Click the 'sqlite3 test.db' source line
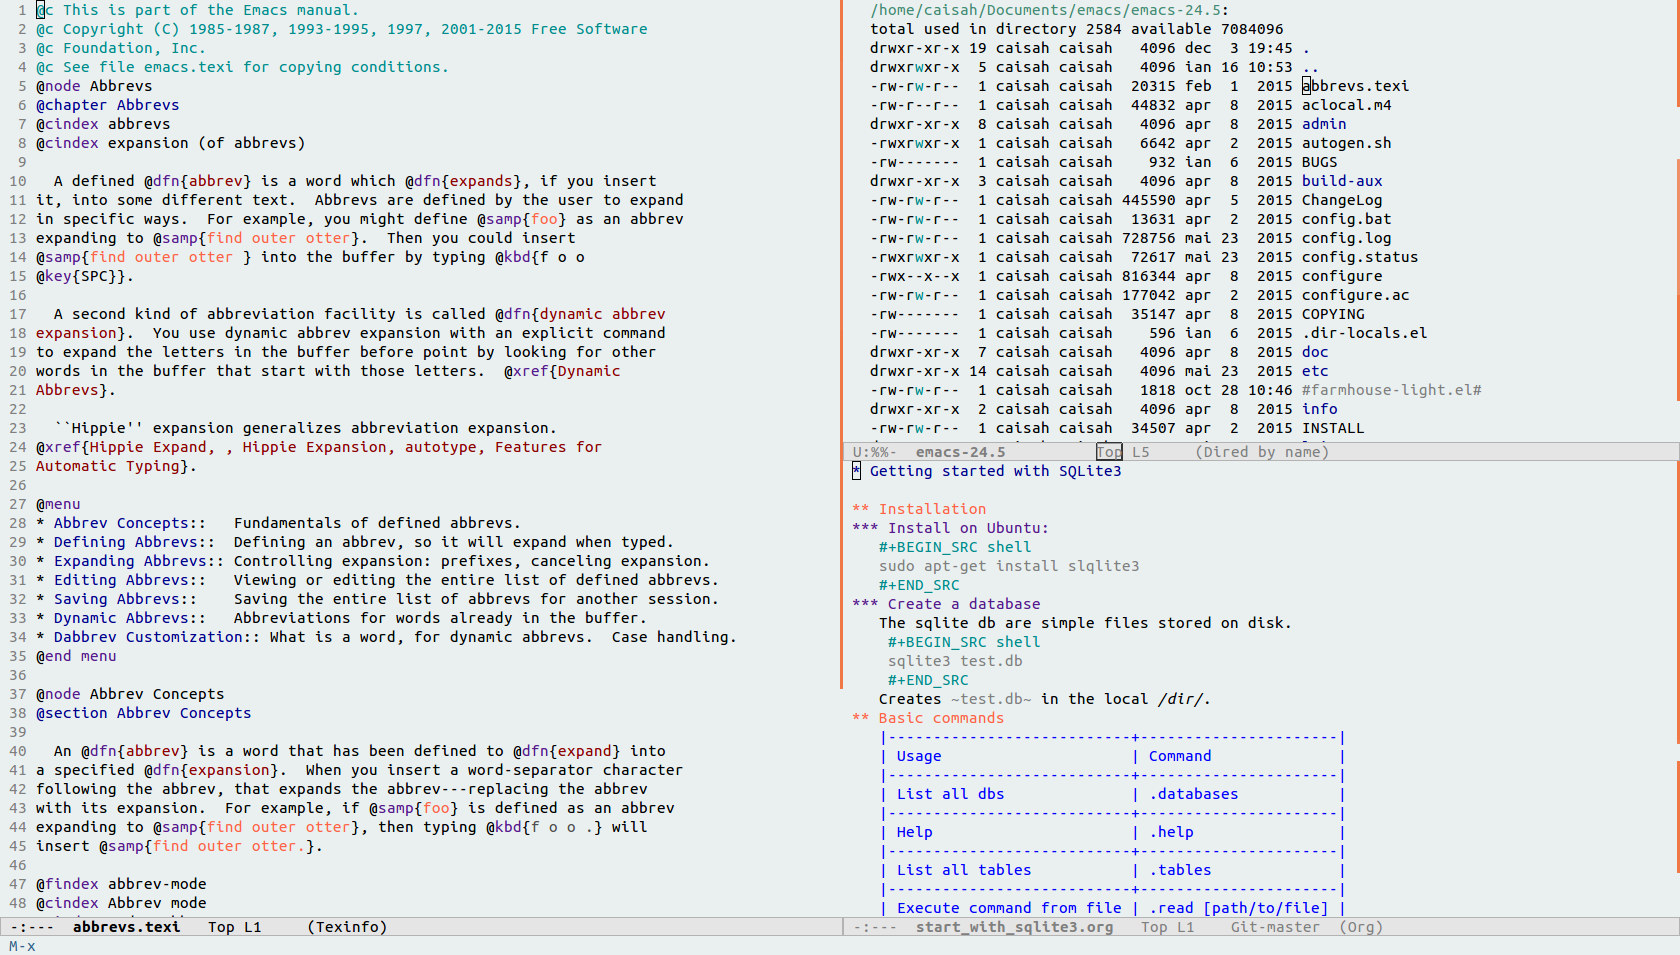Image resolution: width=1680 pixels, height=955 pixels. coord(955,661)
